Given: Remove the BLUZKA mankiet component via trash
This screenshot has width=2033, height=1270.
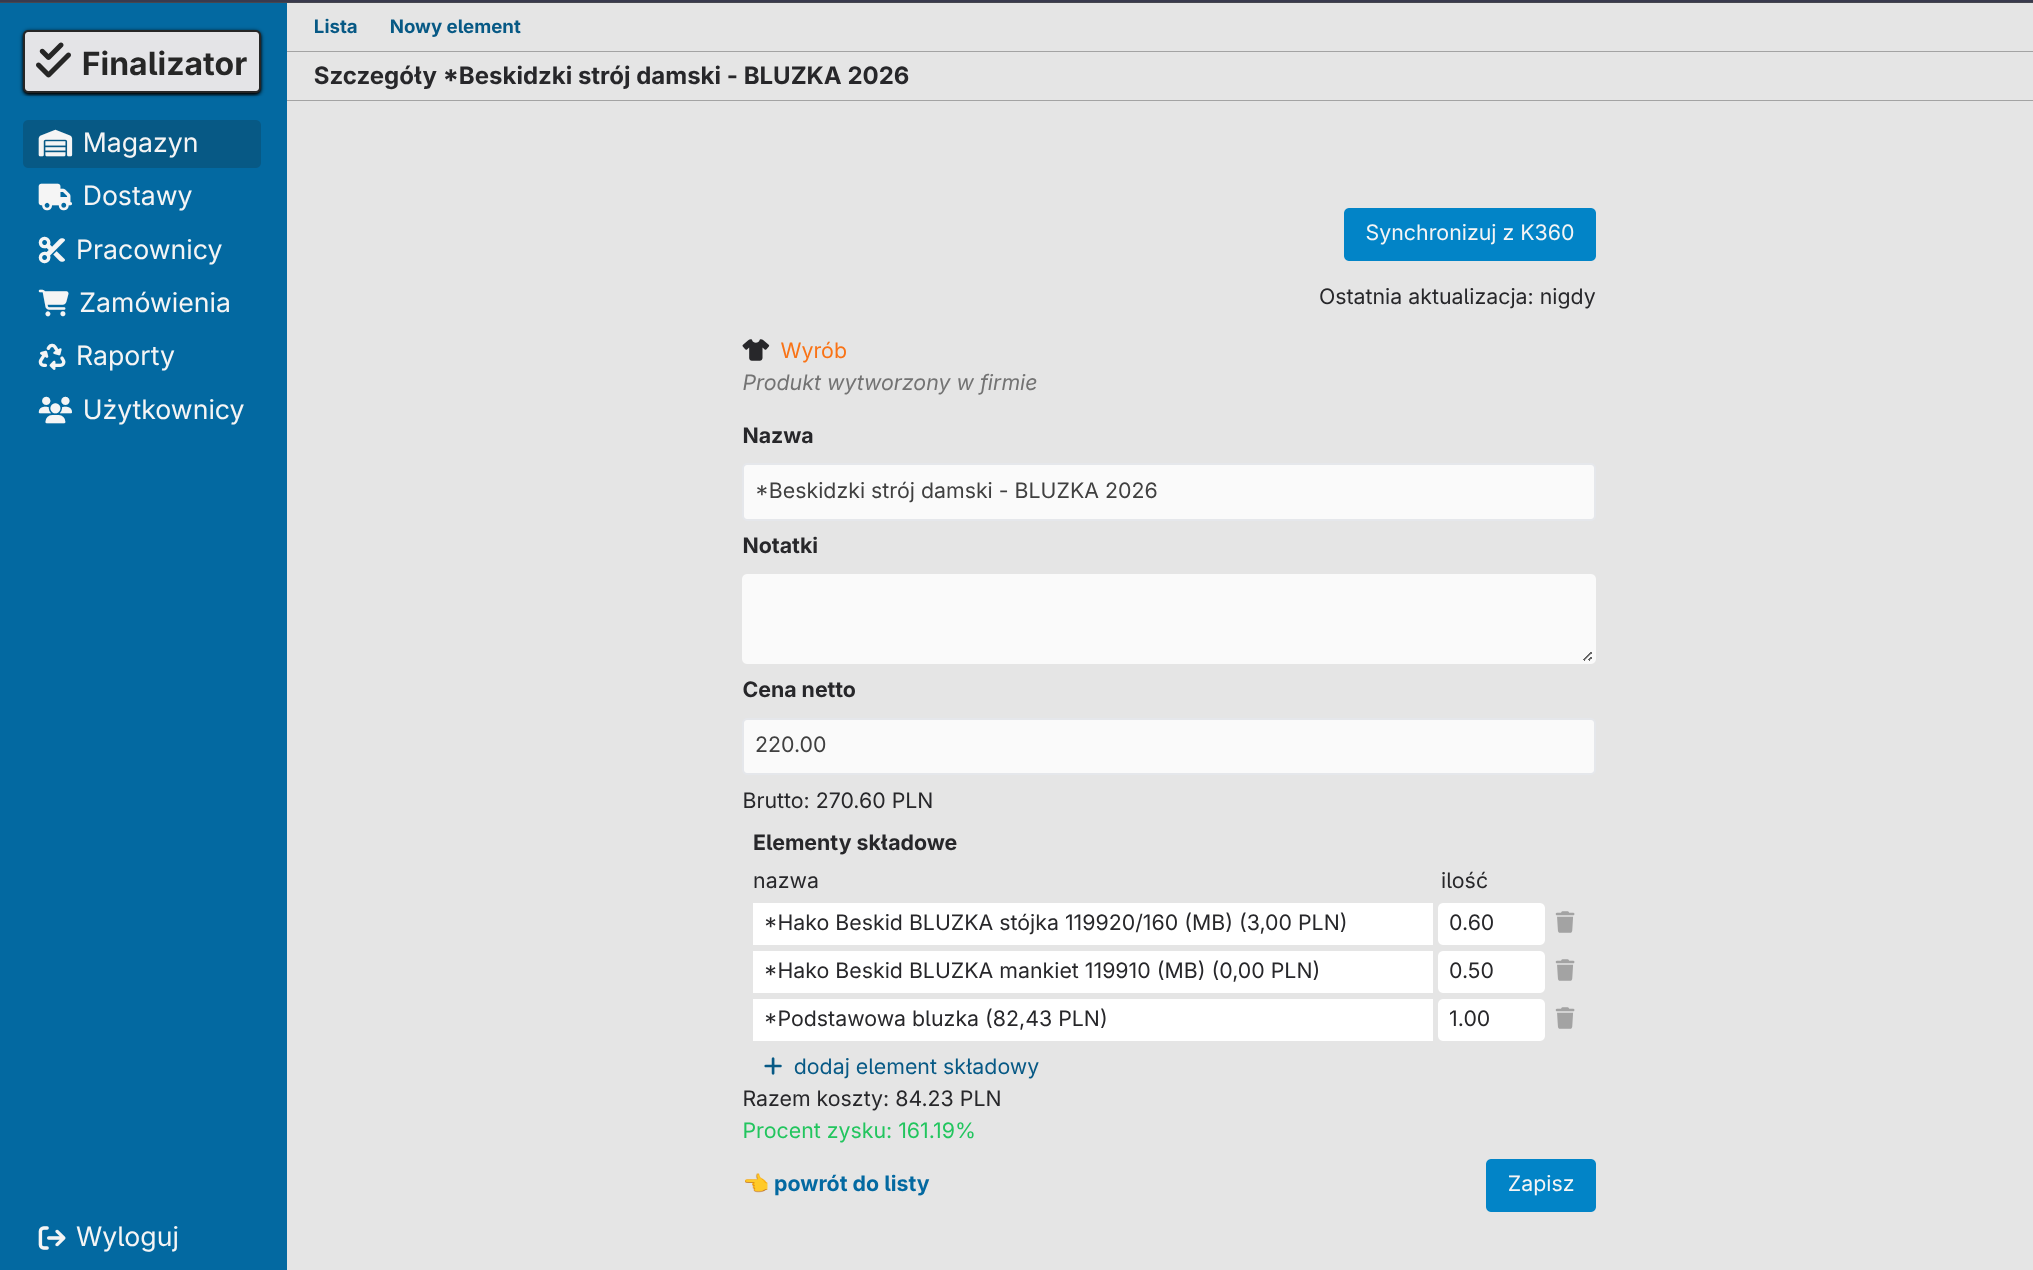Looking at the screenshot, I should point(1565,970).
